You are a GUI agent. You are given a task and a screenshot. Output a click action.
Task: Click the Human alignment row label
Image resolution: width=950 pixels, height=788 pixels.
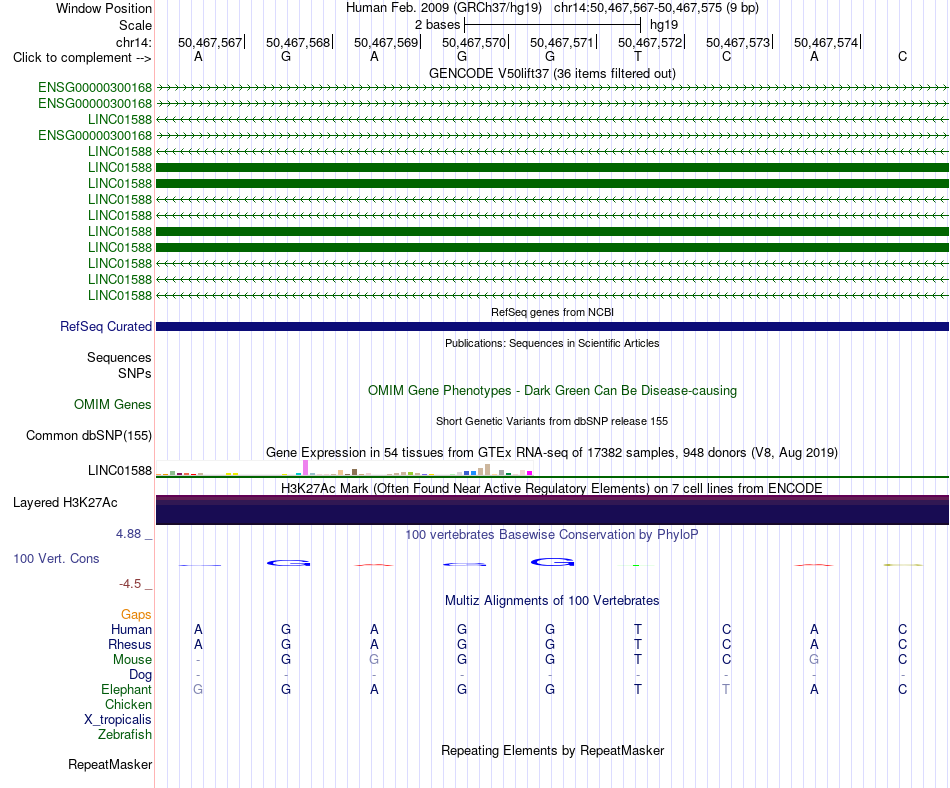(x=131, y=629)
